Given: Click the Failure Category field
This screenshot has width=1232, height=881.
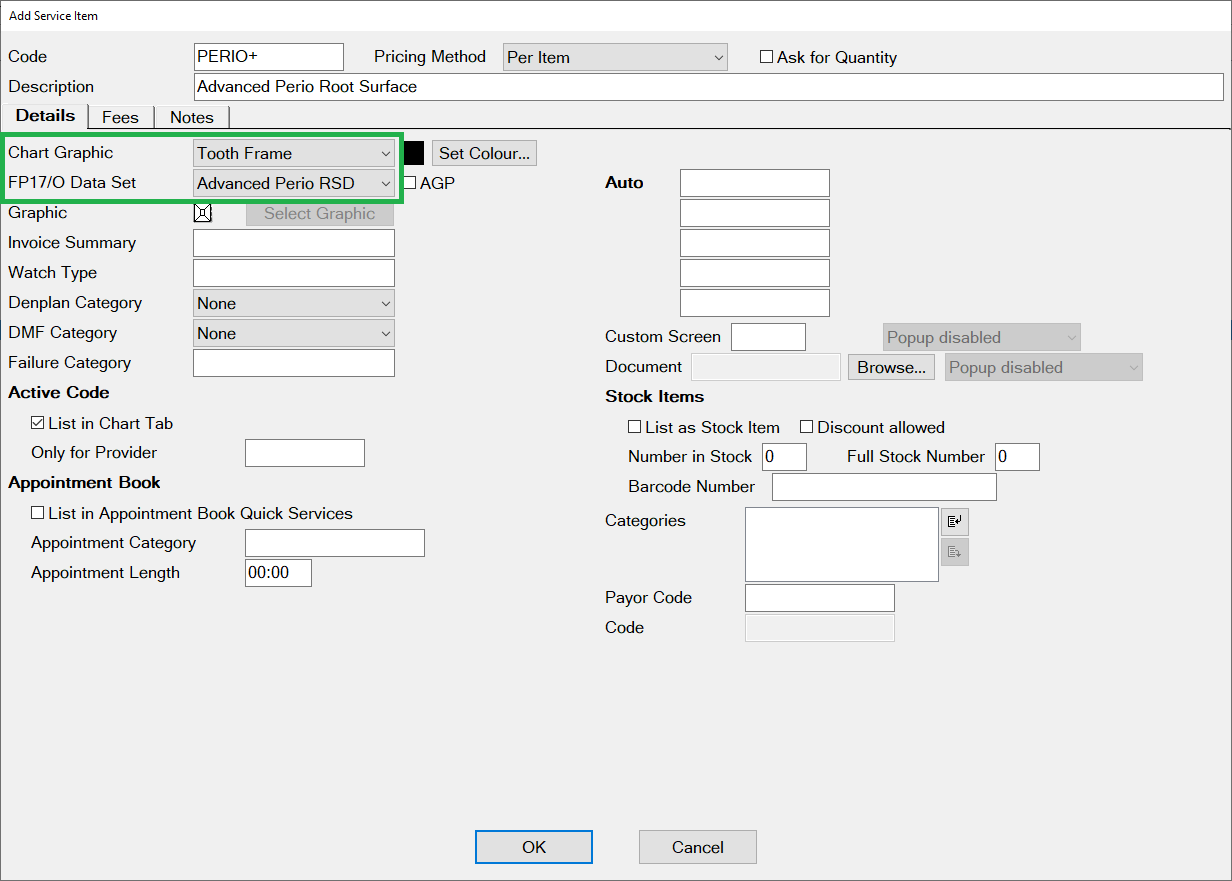Looking at the screenshot, I should (294, 363).
